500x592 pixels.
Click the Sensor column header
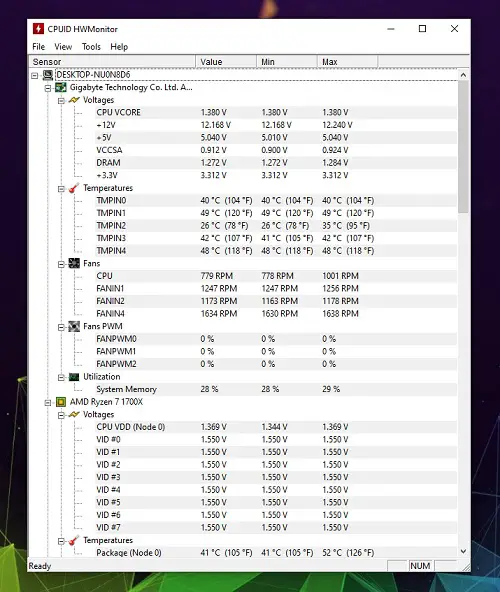click(x=112, y=62)
